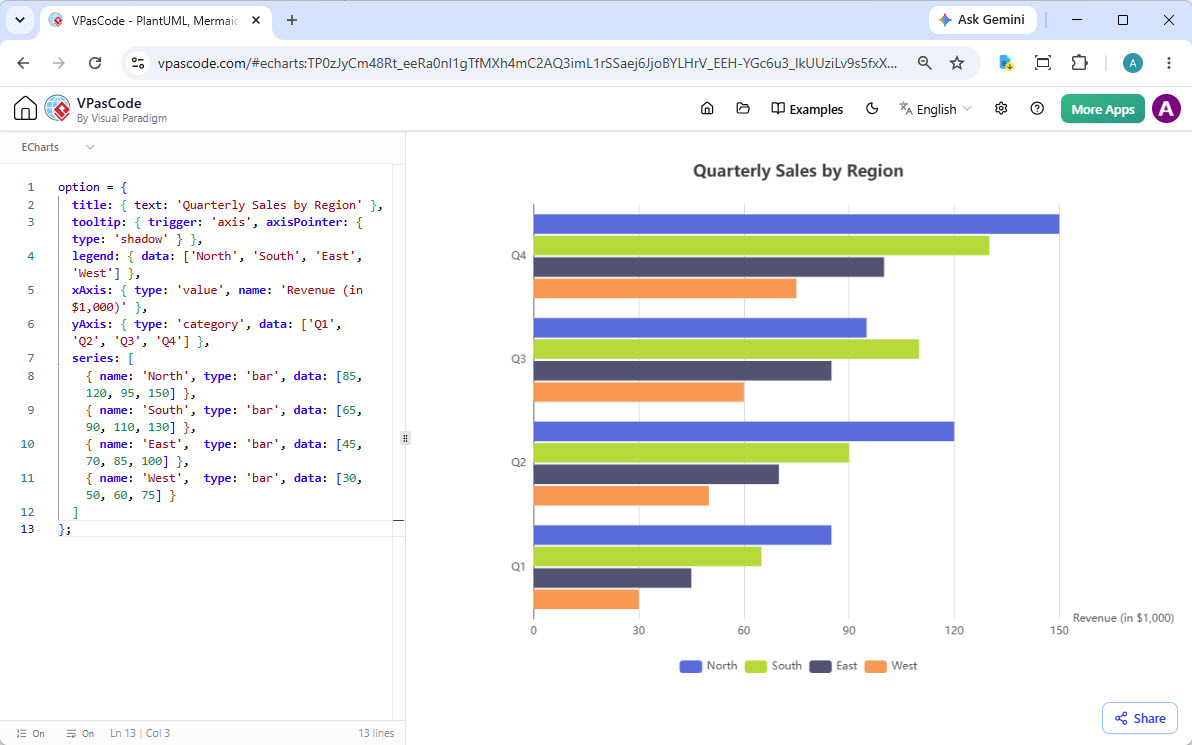Close the VPasCode browser tab
Screen dimensions: 1192x745
(x=256, y=21)
